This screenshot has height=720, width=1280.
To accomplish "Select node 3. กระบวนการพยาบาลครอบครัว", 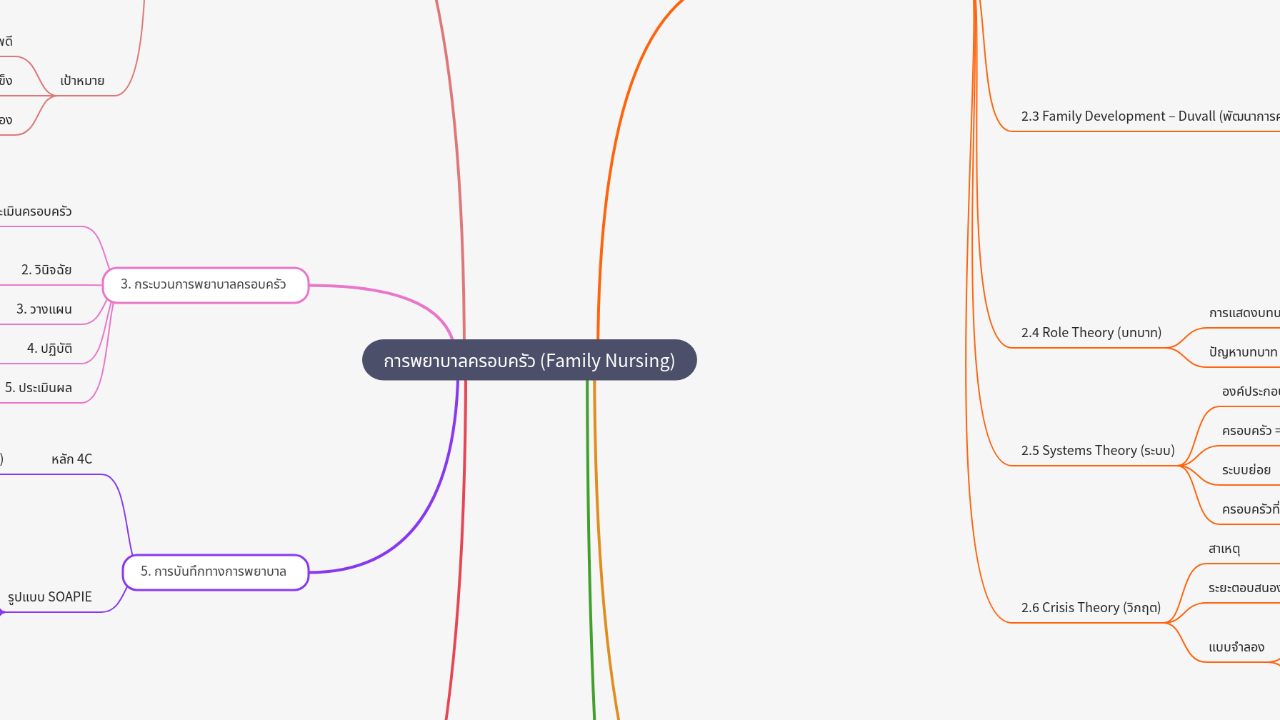I will [205, 285].
